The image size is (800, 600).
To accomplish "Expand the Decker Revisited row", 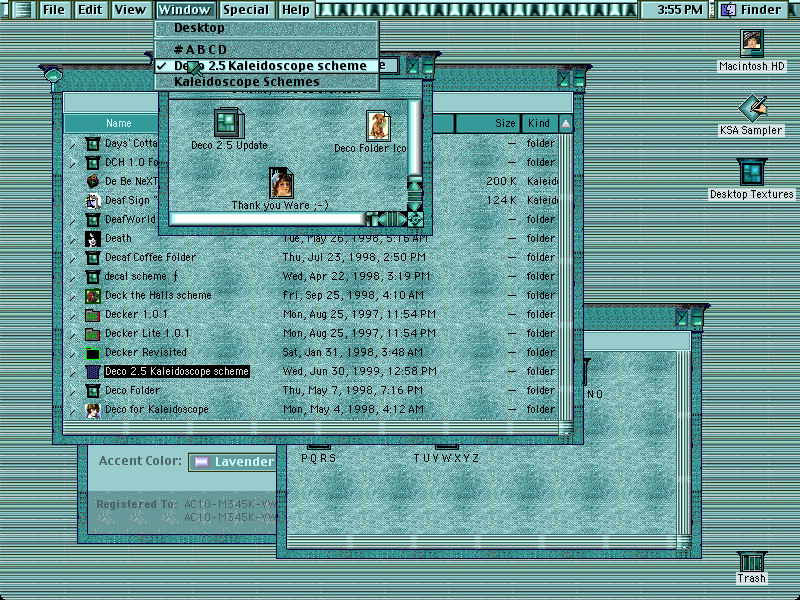I will tap(72, 353).
